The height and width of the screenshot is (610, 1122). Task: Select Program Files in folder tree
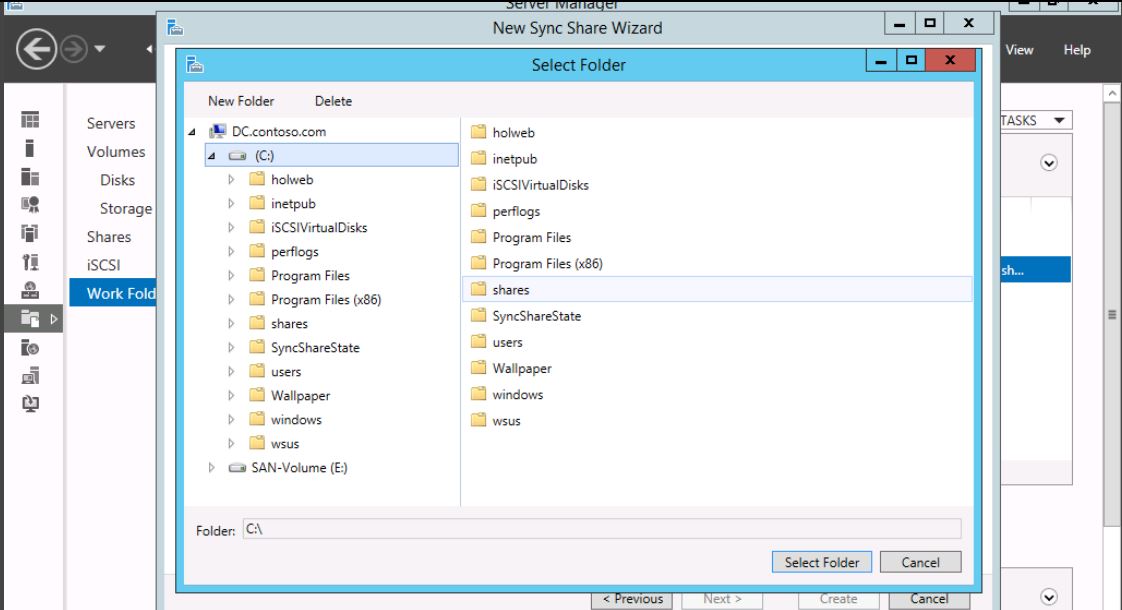tap(310, 276)
